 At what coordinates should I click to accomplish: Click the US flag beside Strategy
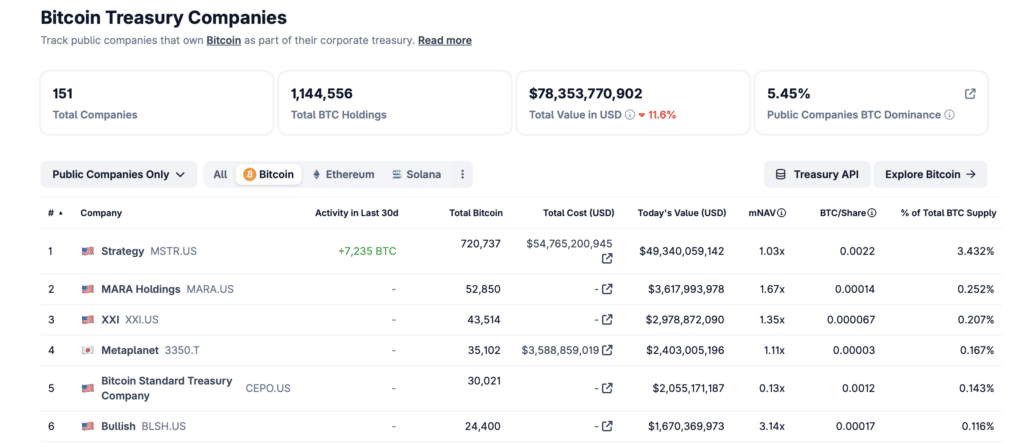click(x=88, y=251)
